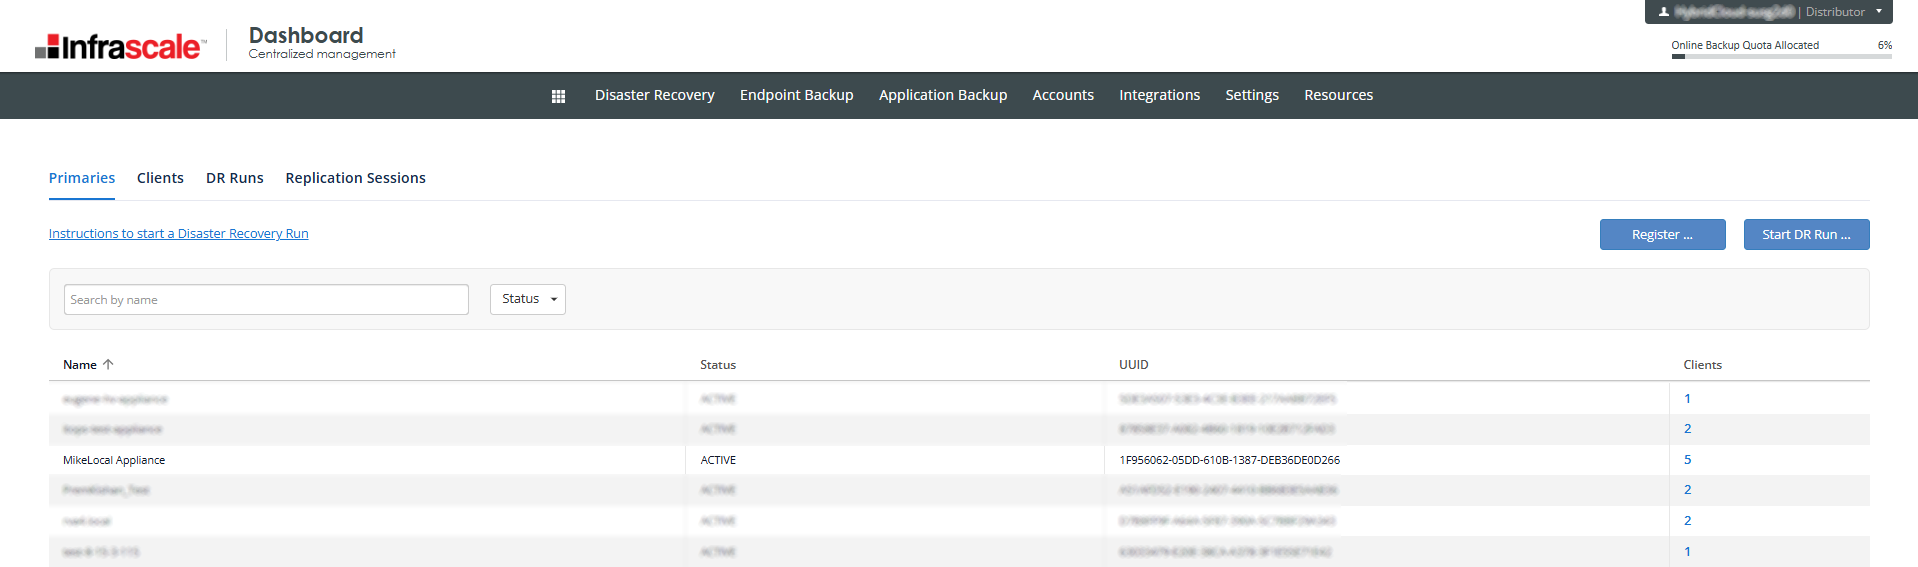This screenshot has height=567, width=1918.
Task: Click MikeLocal Appliance UUID value
Action: click(1229, 460)
